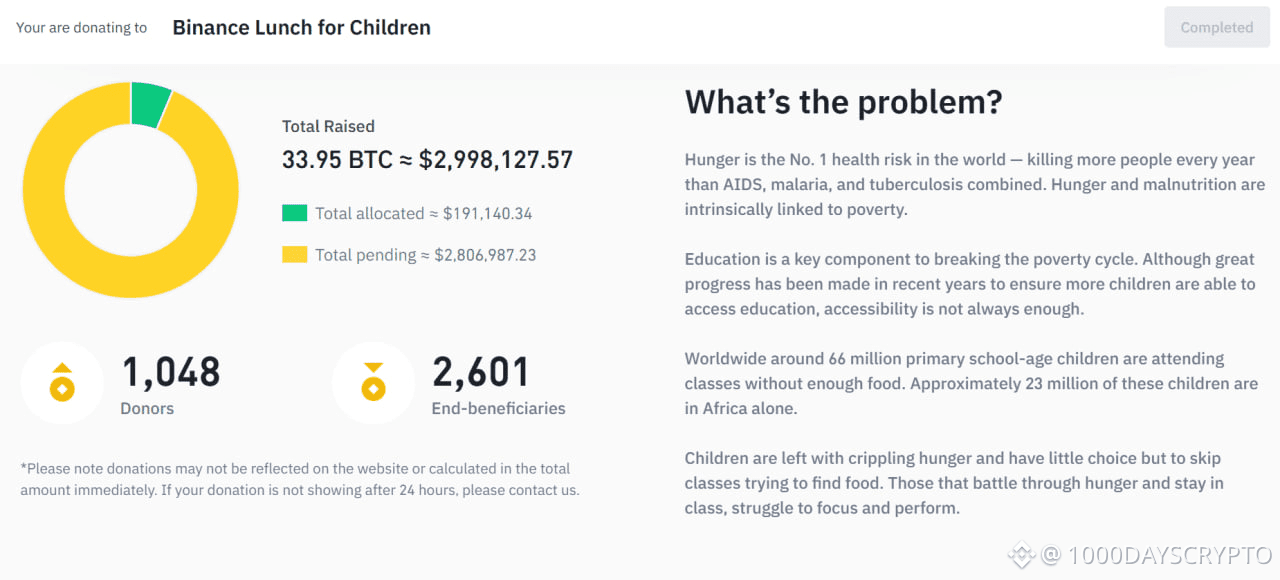This screenshot has height=580, width=1280.
Task: Click the donation notice footnote text
Action: (299, 479)
